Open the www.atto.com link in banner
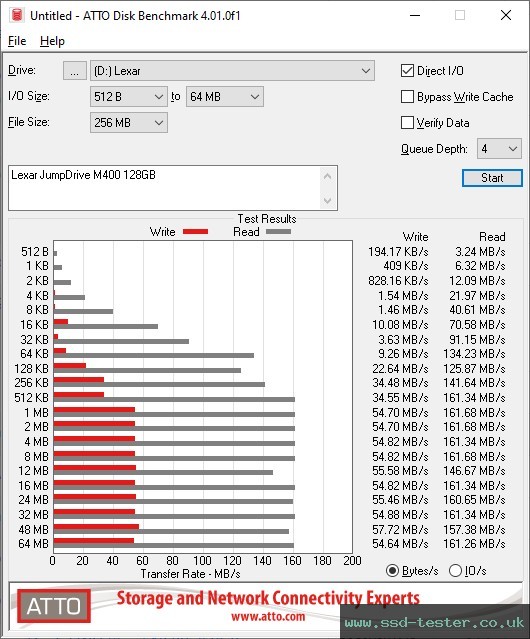530x639 pixels. (x=268, y=617)
